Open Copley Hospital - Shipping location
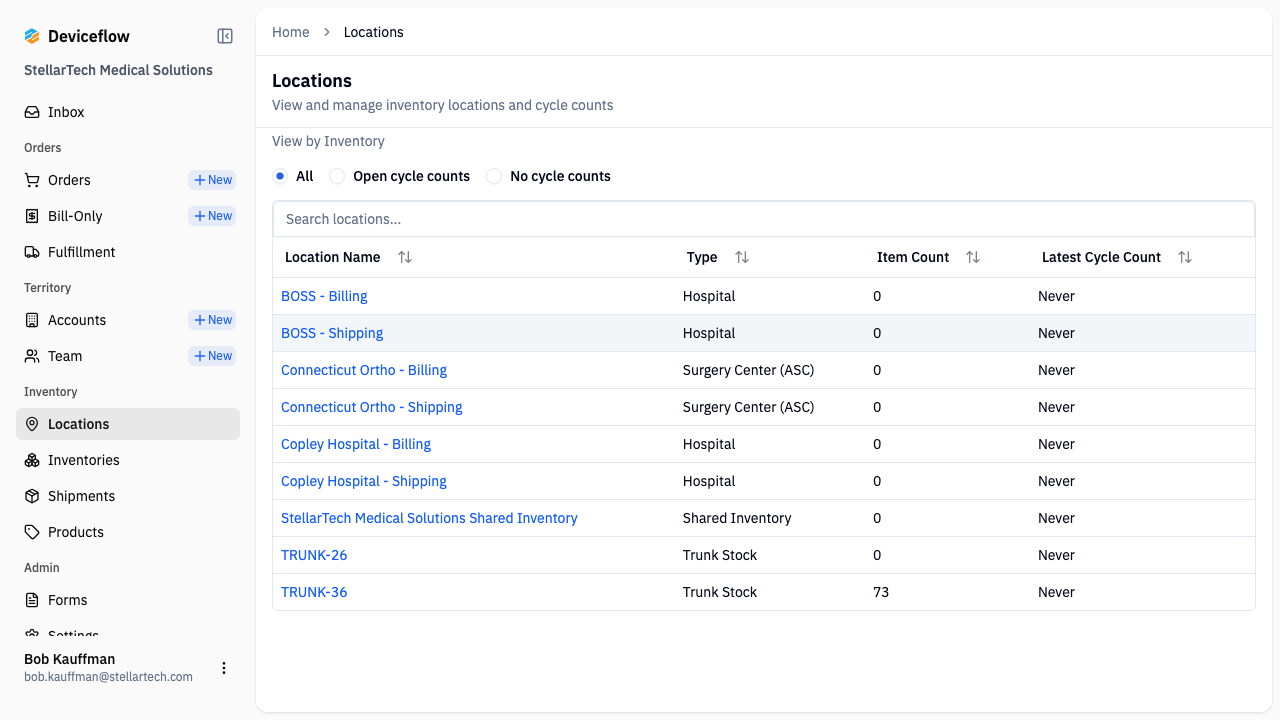The height and width of the screenshot is (720, 1280). 364,481
